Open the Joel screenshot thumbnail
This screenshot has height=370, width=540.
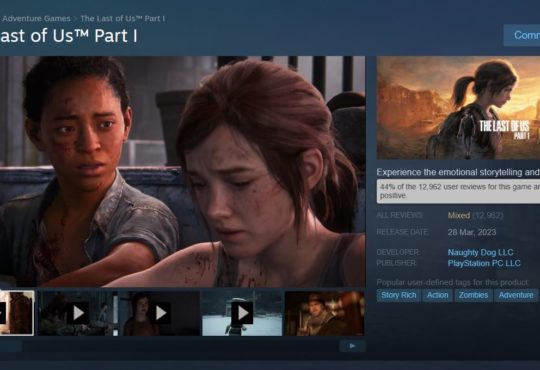(x=325, y=313)
